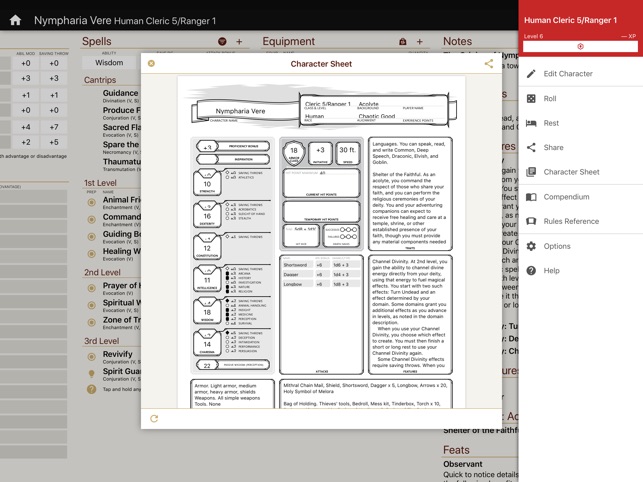643x482 pixels.
Task: Close the Character Sheet popup
Action: 152,64
